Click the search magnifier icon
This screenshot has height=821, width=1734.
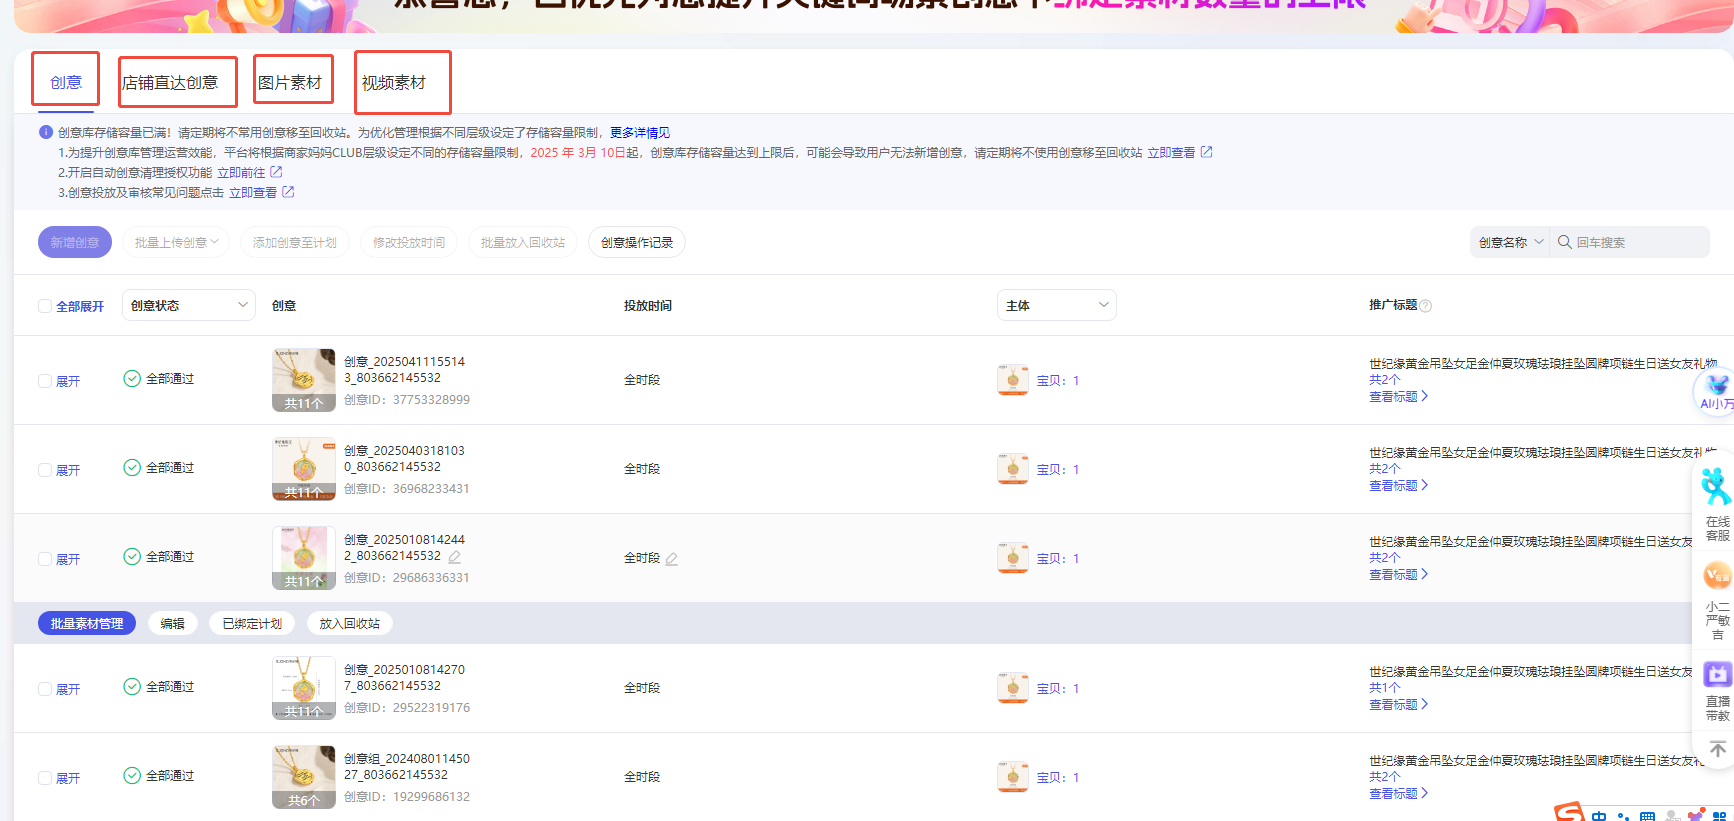[x=1564, y=242]
